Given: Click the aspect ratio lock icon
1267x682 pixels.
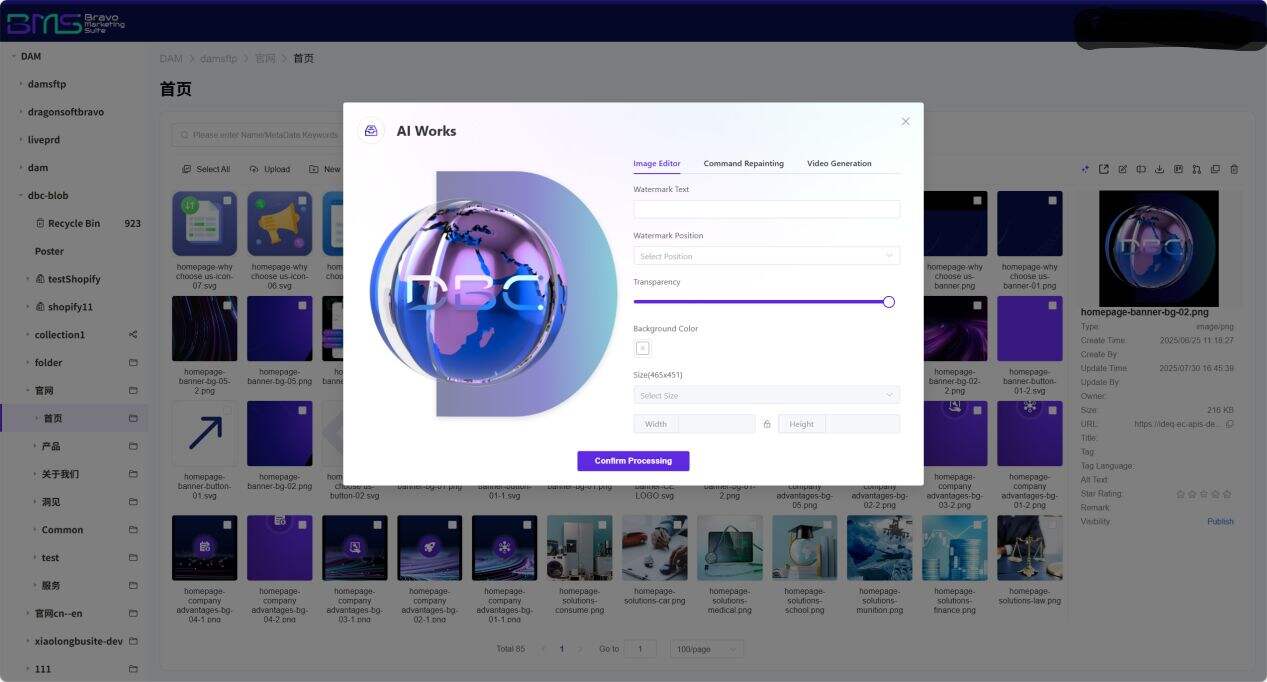Looking at the screenshot, I should [x=767, y=424].
